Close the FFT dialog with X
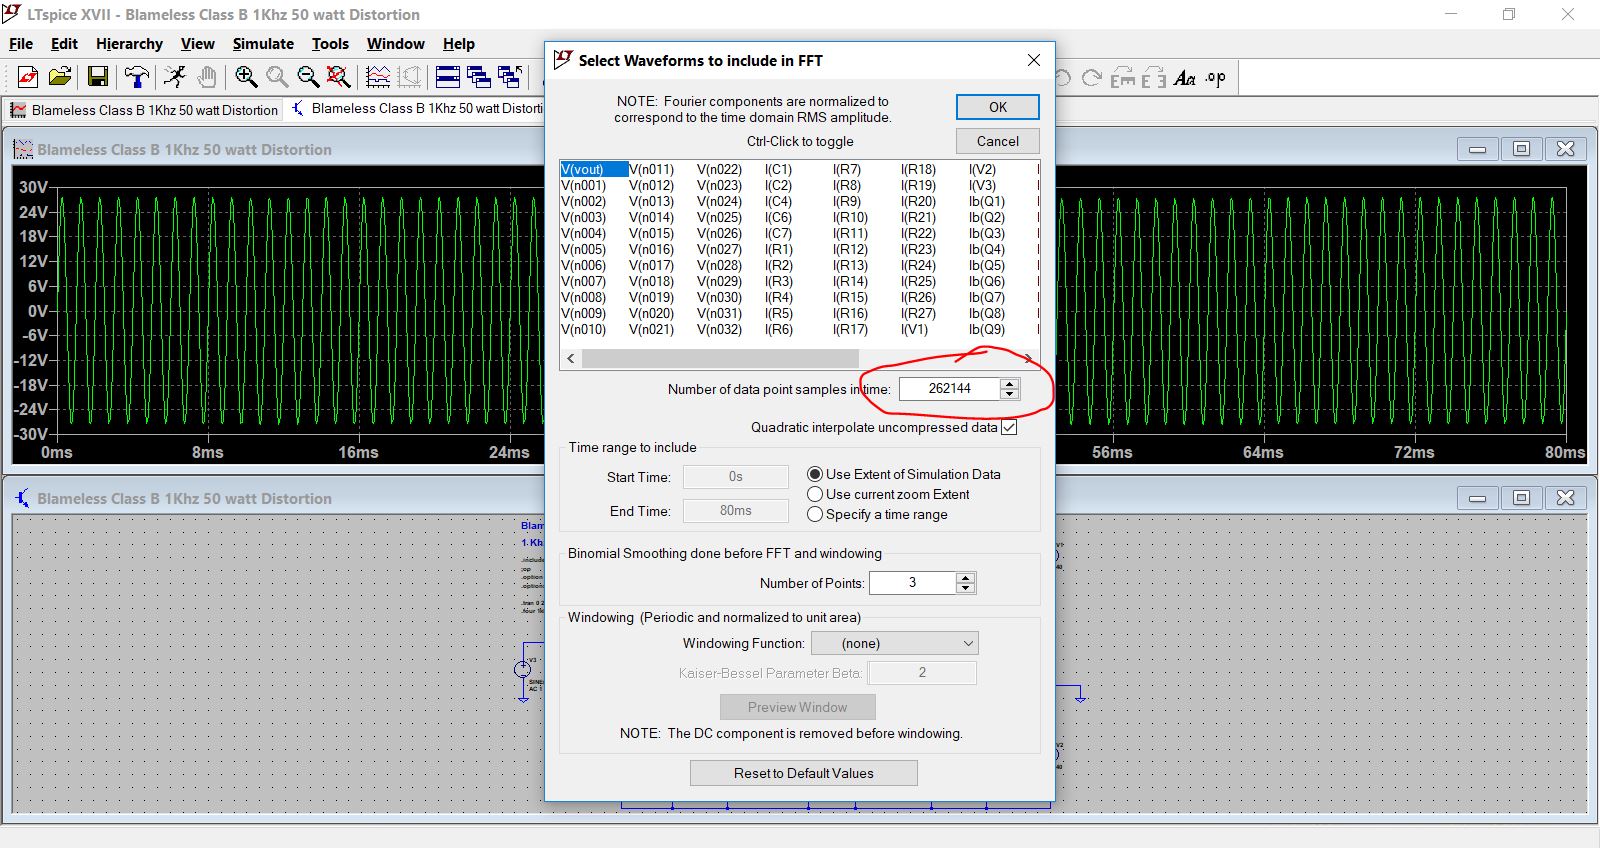This screenshot has height=848, width=1600. click(x=1034, y=61)
